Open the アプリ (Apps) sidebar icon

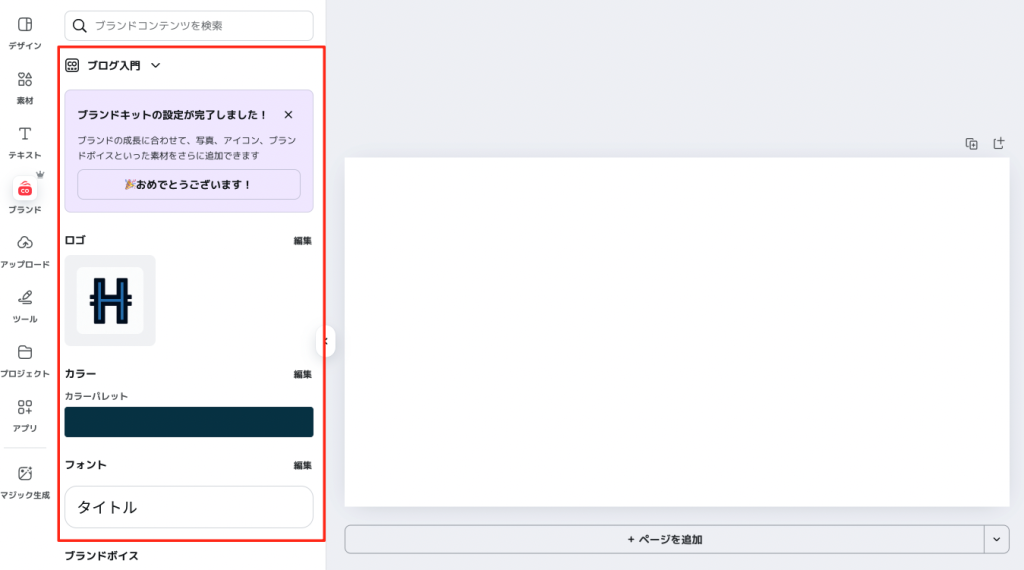coord(25,408)
